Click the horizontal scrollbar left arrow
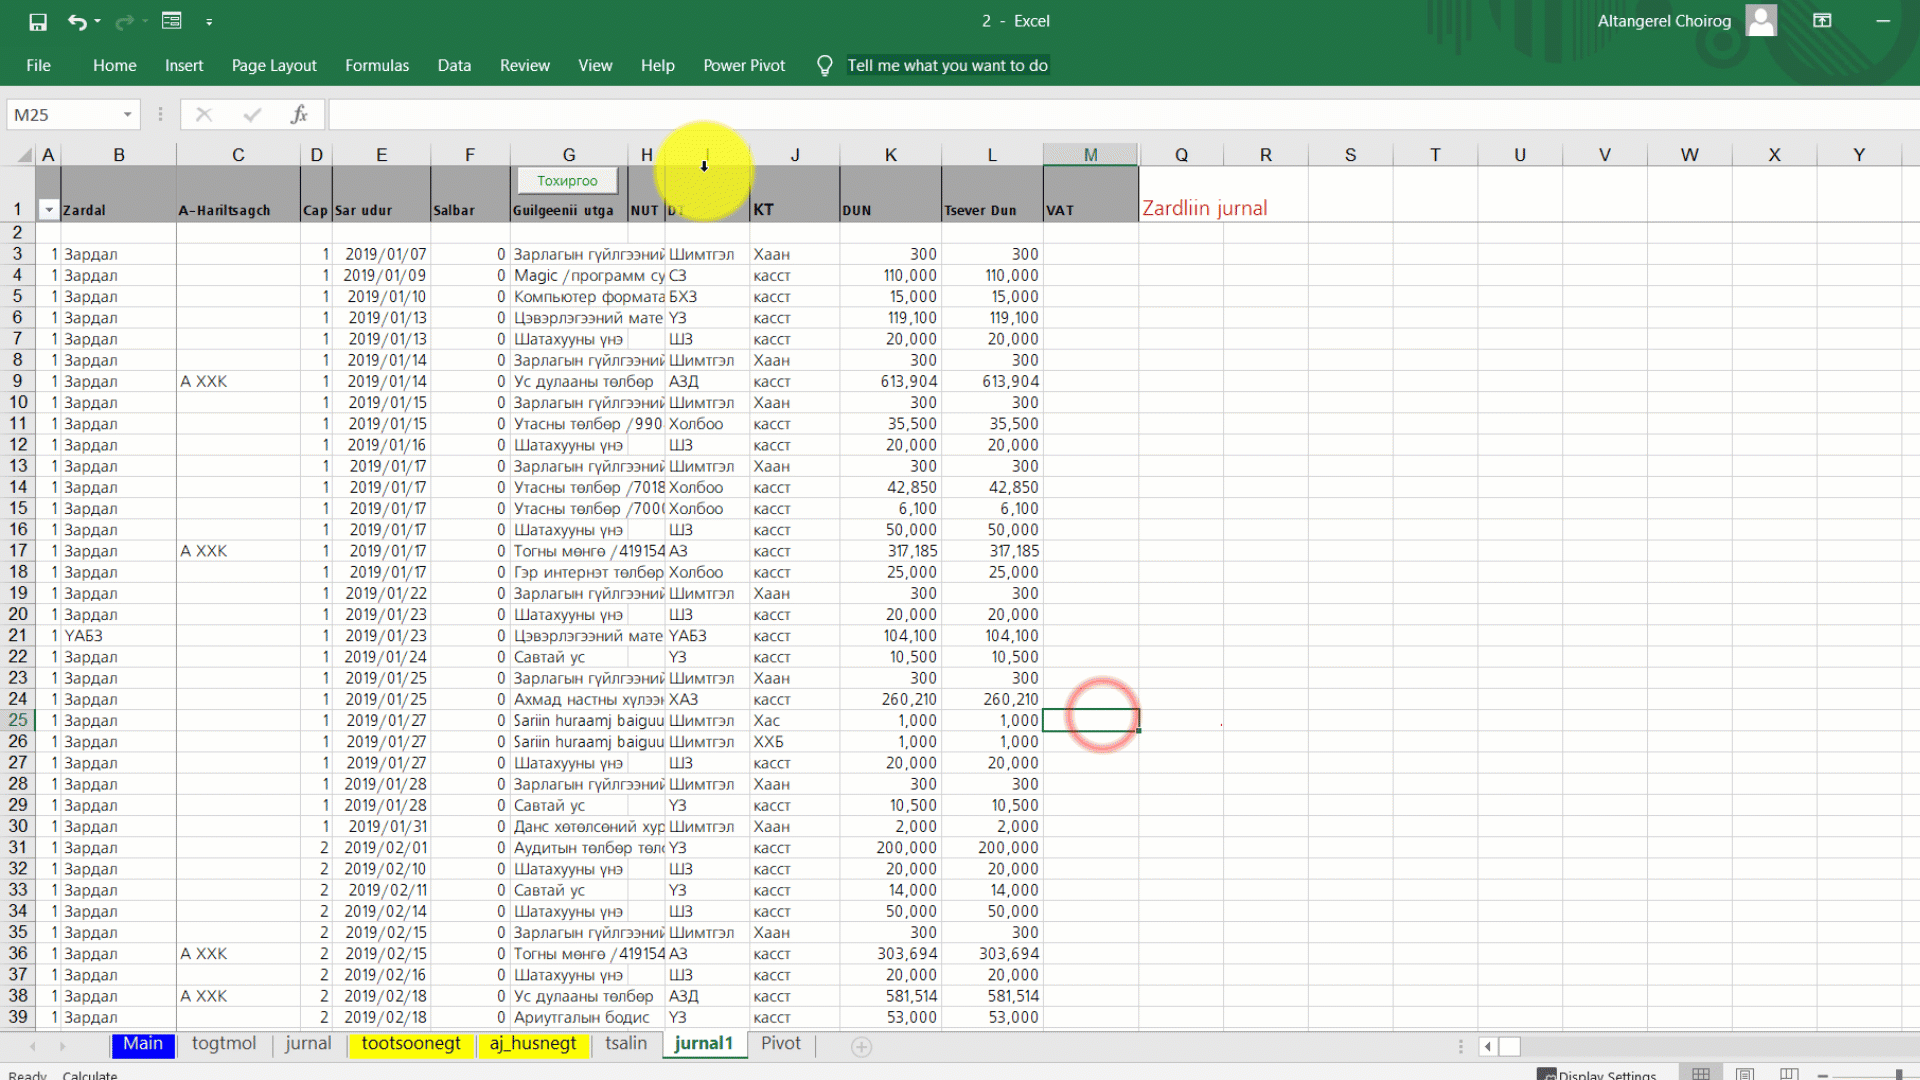Viewport: 1920px width, 1080px height. click(x=1488, y=1046)
